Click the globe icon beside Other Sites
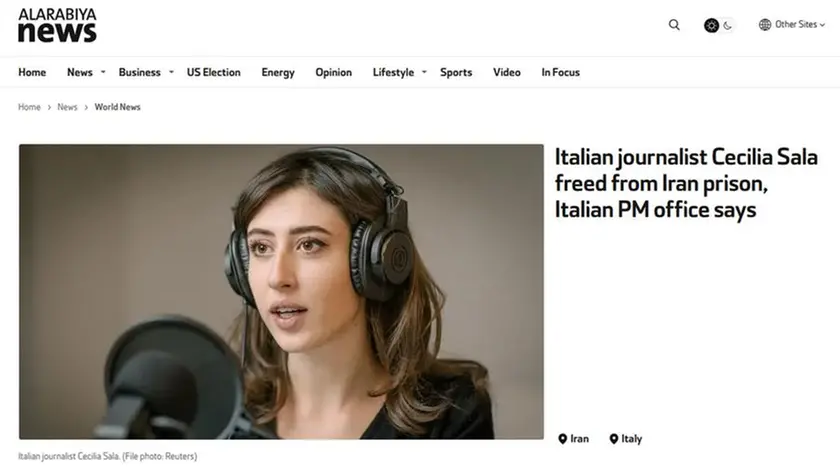Viewport: 840px width, 472px height. (x=765, y=25)
